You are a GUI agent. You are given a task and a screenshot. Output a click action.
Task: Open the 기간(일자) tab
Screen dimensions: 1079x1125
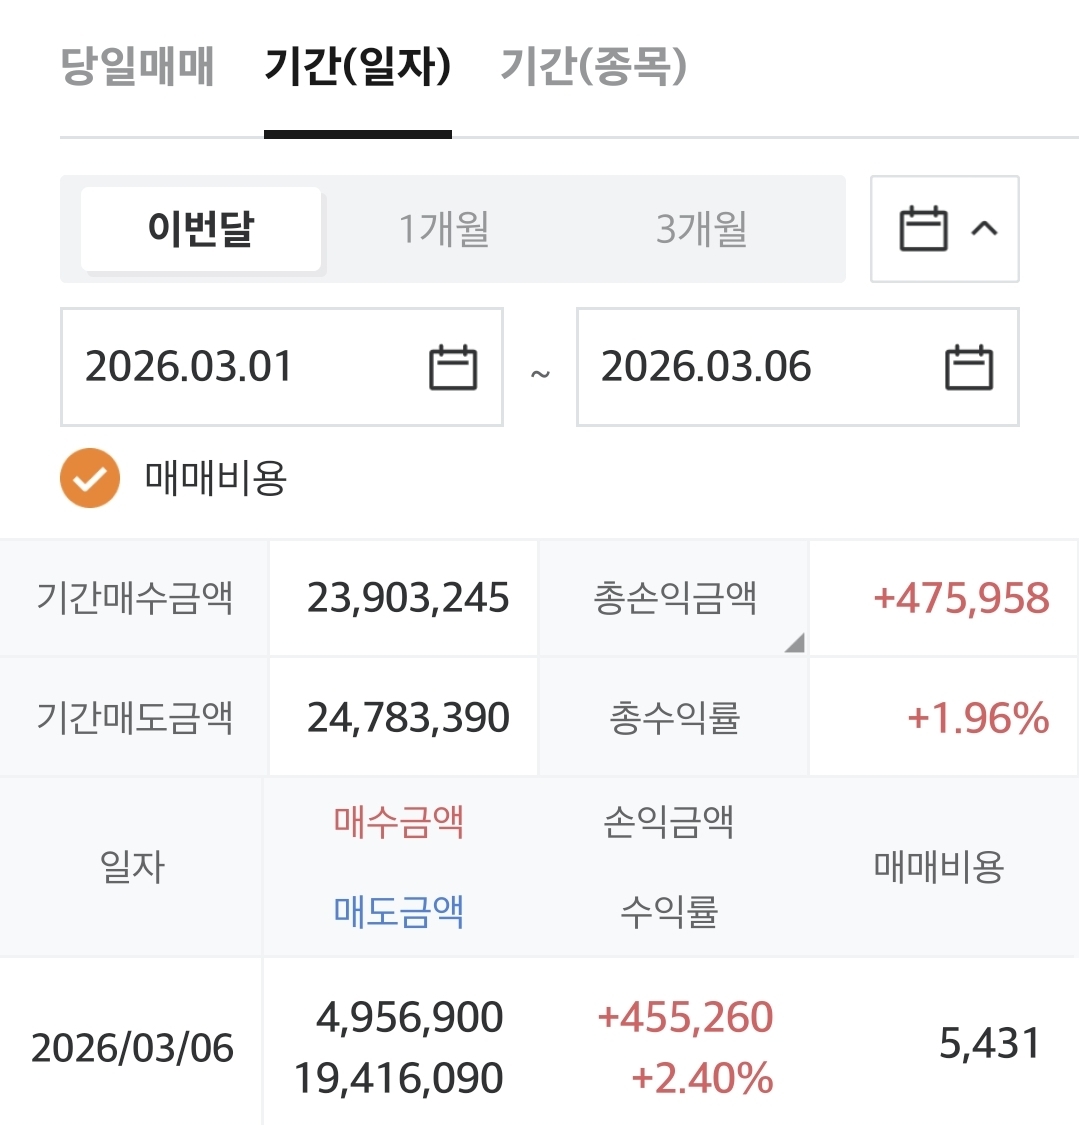pos(357,67)
